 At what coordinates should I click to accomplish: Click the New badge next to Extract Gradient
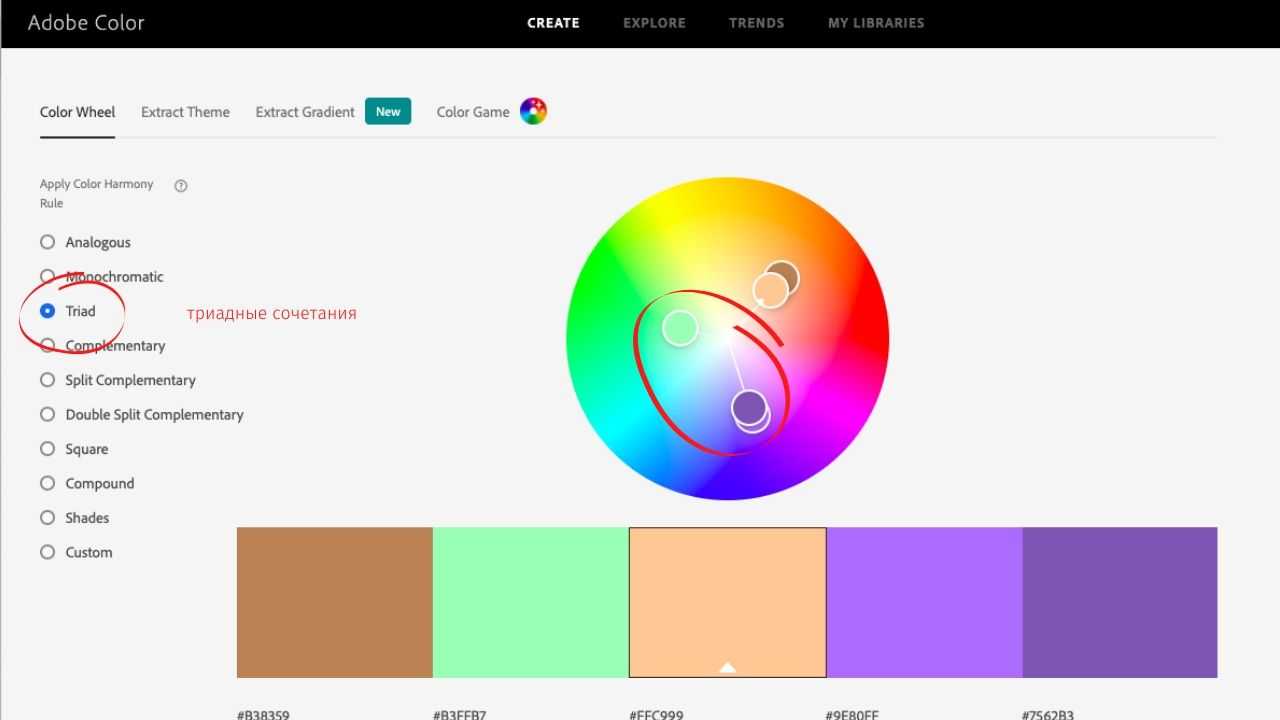[x=388, y=112]
